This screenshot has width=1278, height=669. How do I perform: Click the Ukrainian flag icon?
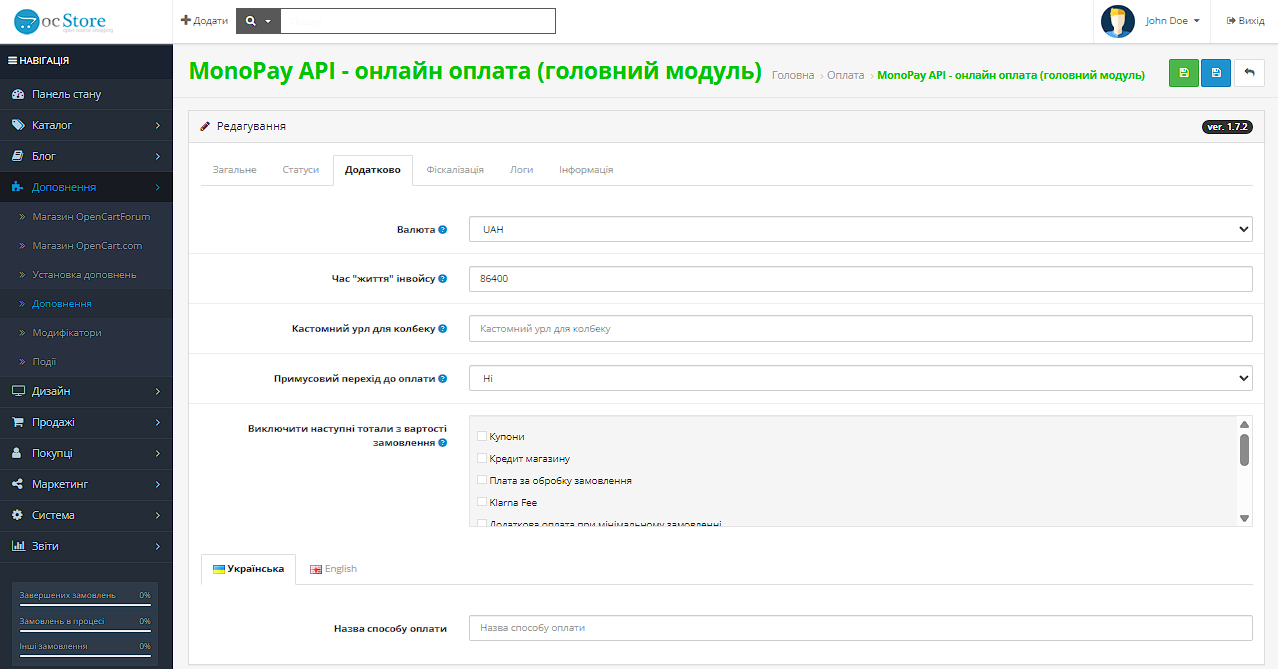[x=219, y=569]
